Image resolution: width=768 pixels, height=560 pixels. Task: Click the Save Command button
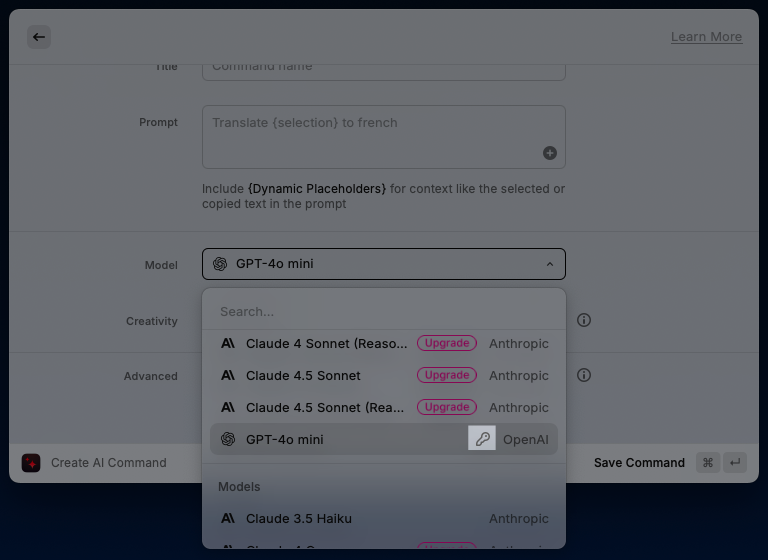coord(639,463)
